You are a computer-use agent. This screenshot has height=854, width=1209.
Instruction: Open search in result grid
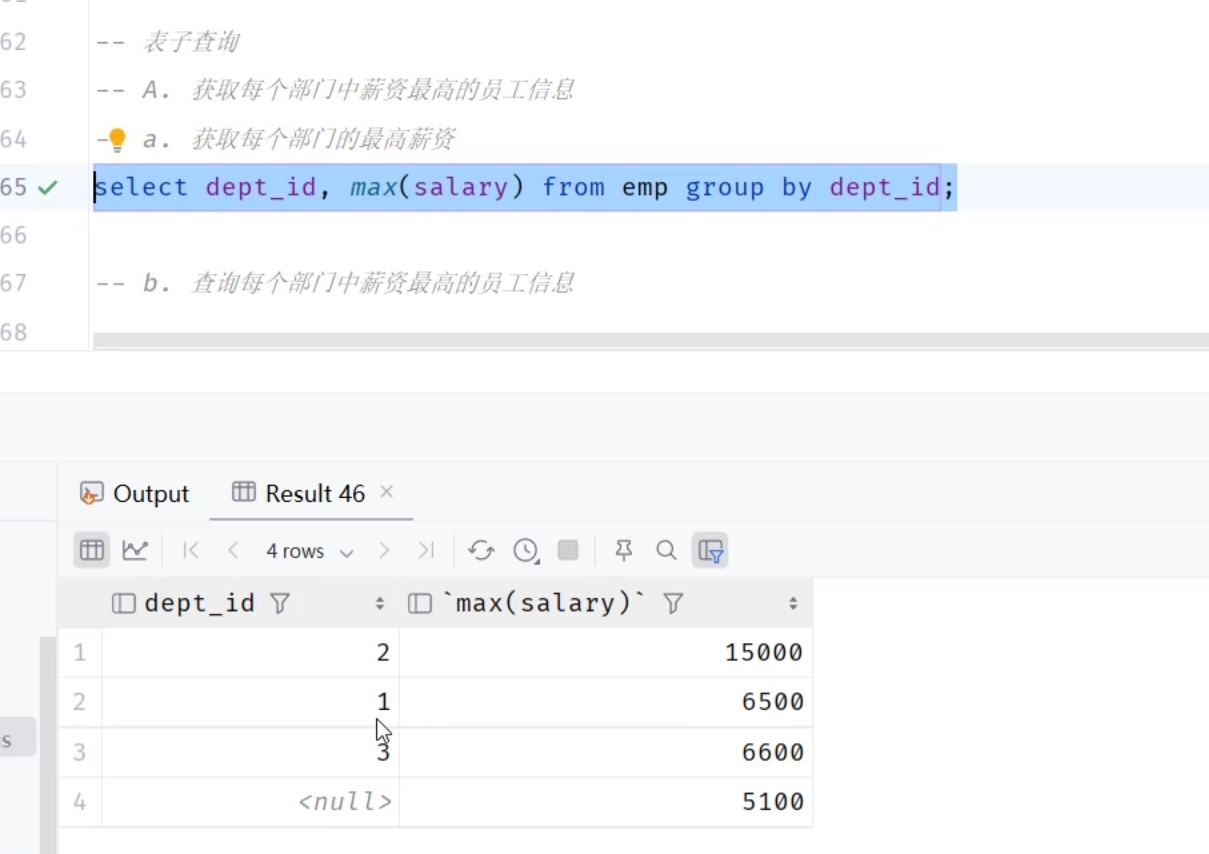(666, 550)
